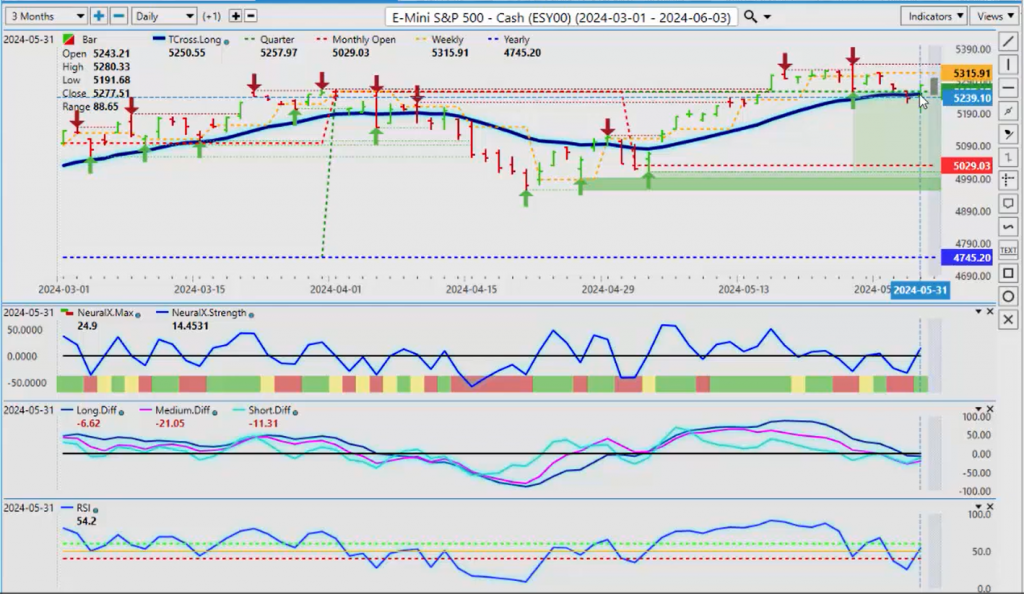Screen dimensions: 1024x594
Task: Click the blue minus zoom-out button
Action: pyautogui.click(x=118, y=16)
